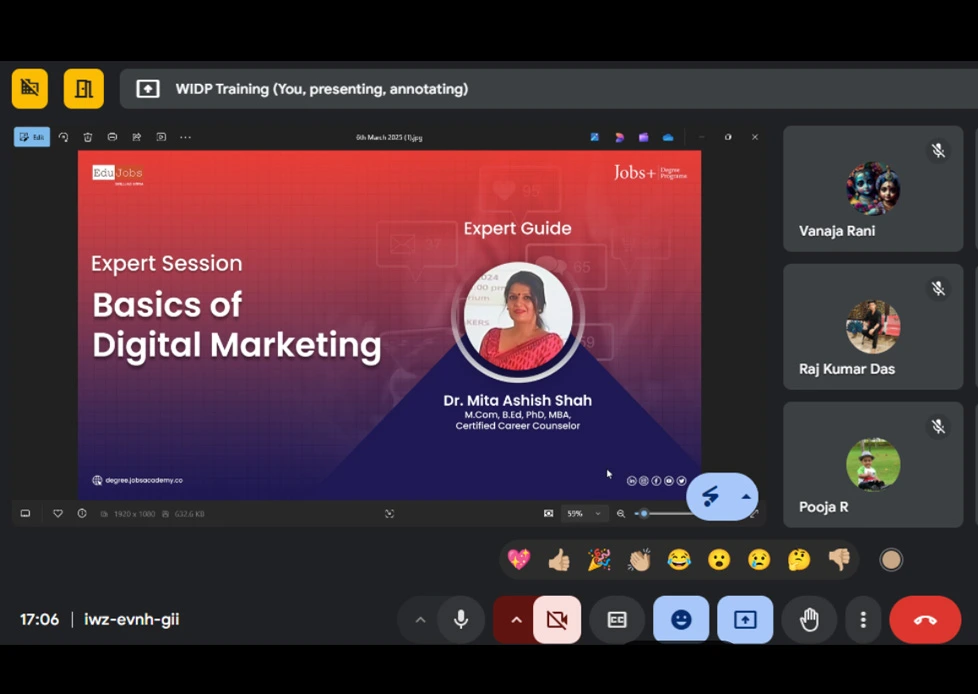978x694 pixels.
Task: Click the presentation icon beside WIDP Training
Action: [148, 89]
